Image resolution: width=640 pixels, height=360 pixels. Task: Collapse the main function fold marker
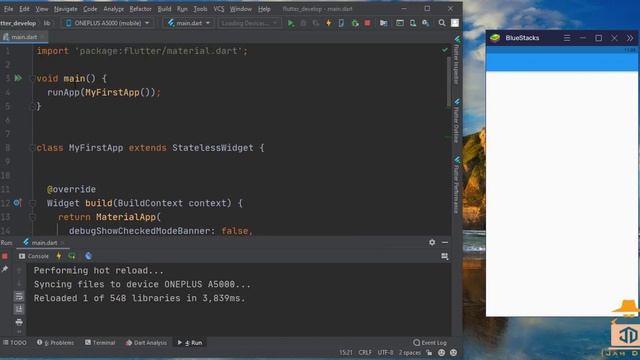(33, 78)
